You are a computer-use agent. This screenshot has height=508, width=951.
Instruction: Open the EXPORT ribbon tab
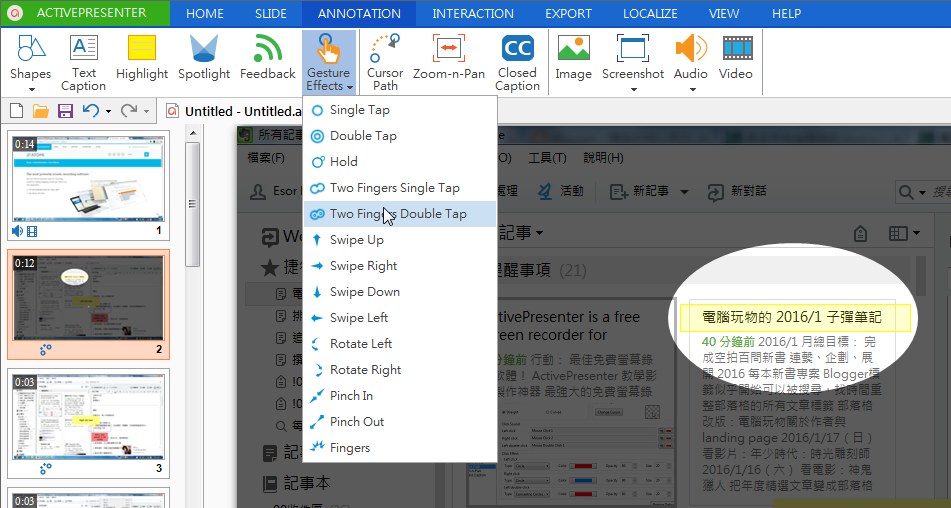[568, 13]
